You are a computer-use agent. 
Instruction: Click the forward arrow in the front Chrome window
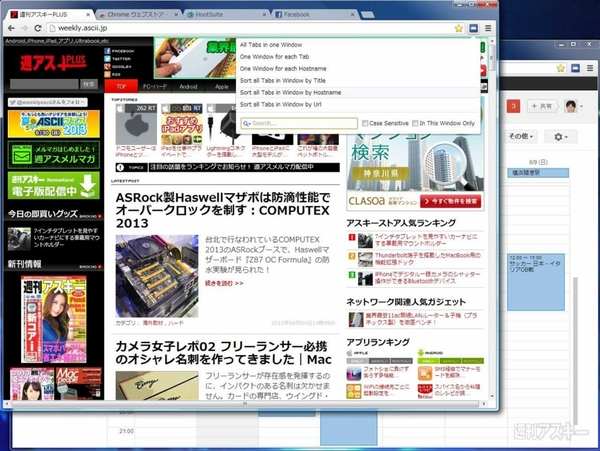pos(24,28)
